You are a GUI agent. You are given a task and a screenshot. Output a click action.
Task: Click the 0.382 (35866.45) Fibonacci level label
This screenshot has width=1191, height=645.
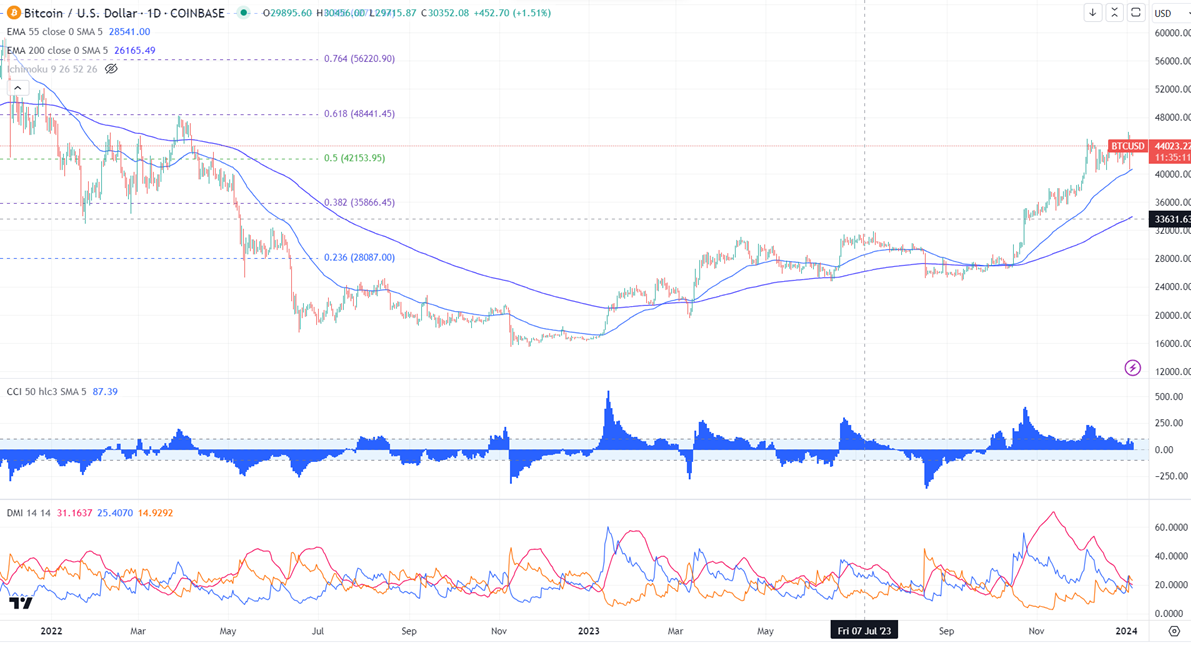(x=359, y=203)
